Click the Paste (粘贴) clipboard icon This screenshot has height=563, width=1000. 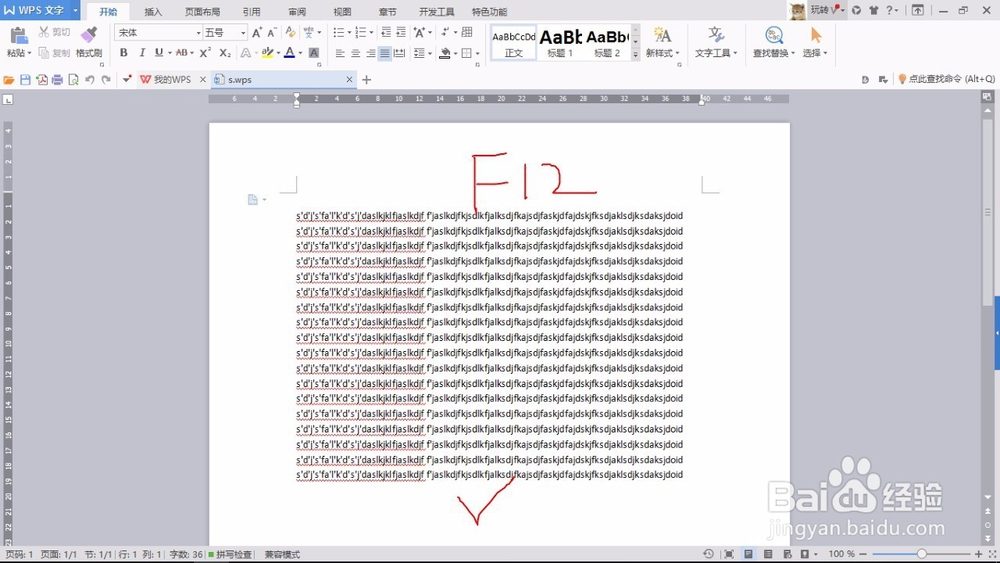[x=18, y=36]
